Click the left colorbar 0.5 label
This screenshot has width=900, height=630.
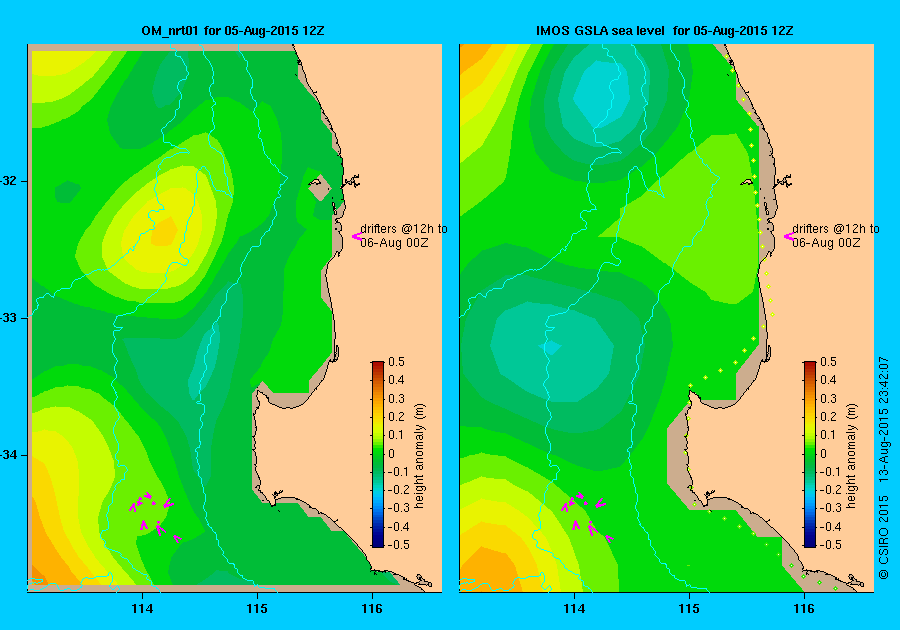click(x=396, y=361)
